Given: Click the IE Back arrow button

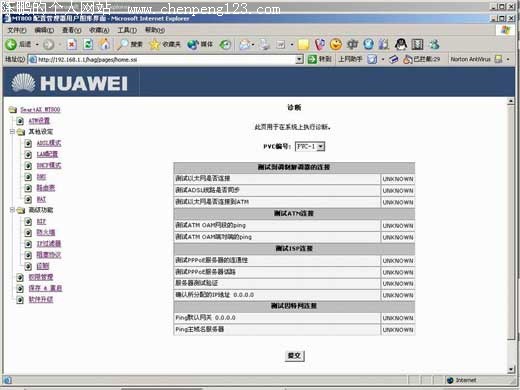Looking at the screenshot, I should tap(11, 44).
